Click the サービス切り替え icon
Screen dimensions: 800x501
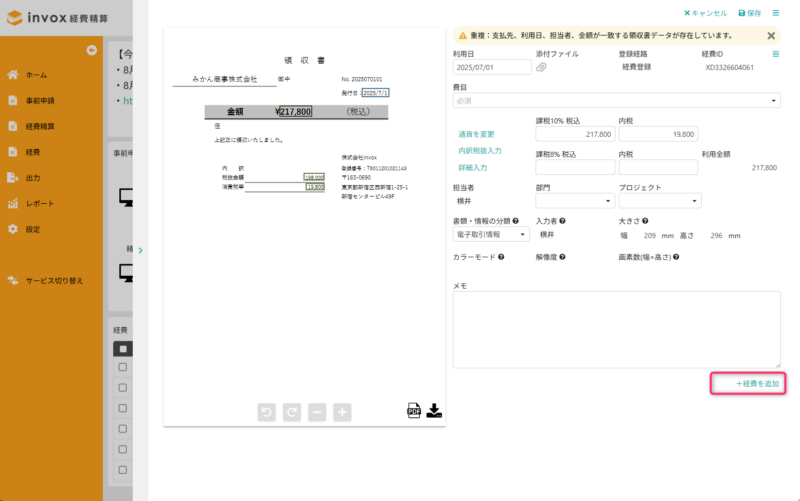tap(13, 280)
